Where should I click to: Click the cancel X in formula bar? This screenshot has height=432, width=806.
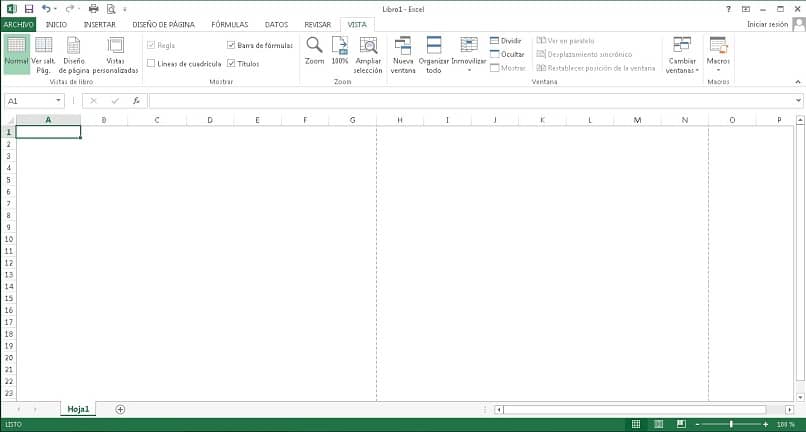(93, 101)
